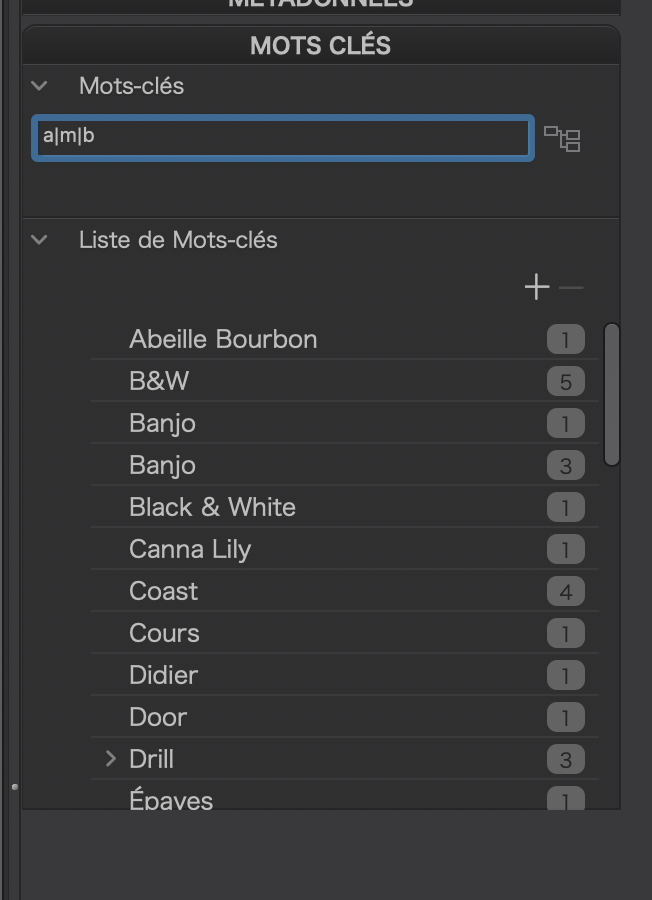Click the keyword list scrollbar thumb

(x=612, y=394)
